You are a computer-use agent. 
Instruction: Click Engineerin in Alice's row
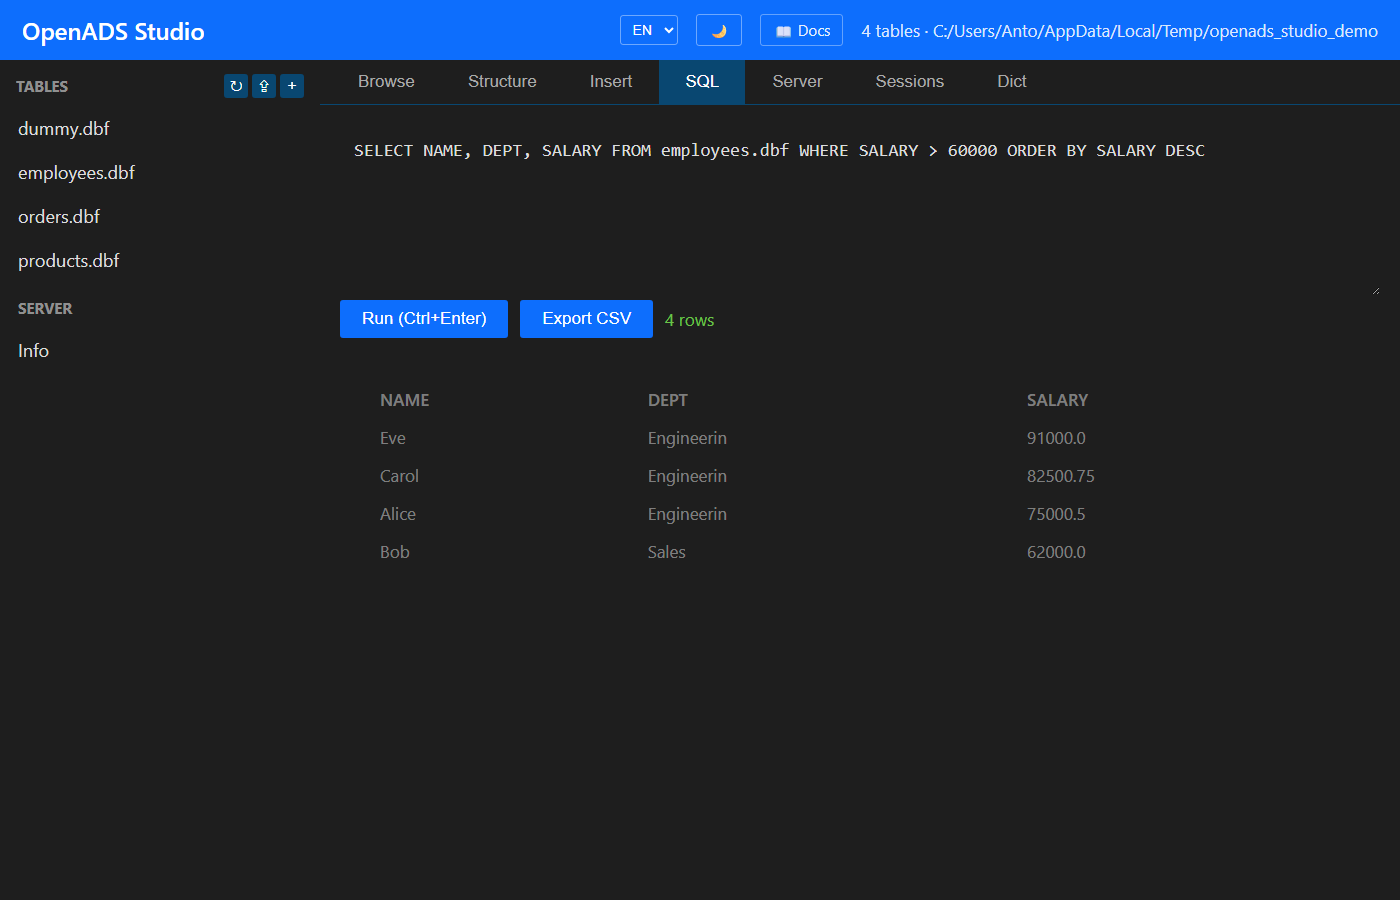(687, 514)
